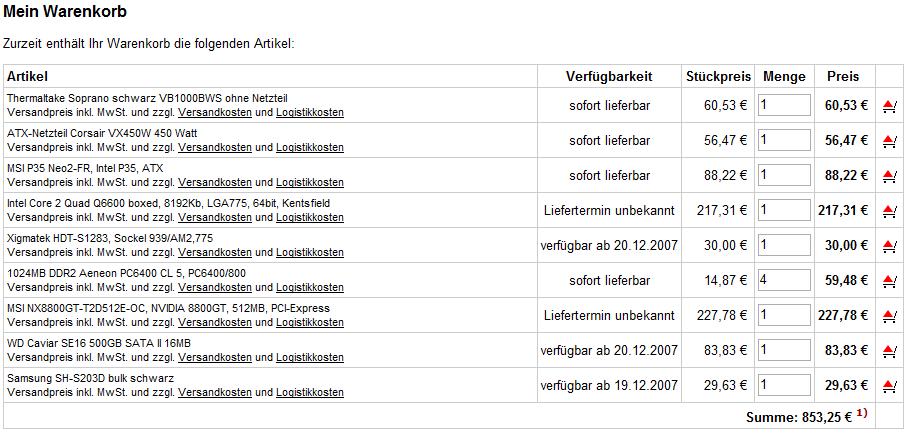This screenshot has height=433, width=909.
Task: Remove Corsair VX450W power supply from cart
Action: [889, 141]
